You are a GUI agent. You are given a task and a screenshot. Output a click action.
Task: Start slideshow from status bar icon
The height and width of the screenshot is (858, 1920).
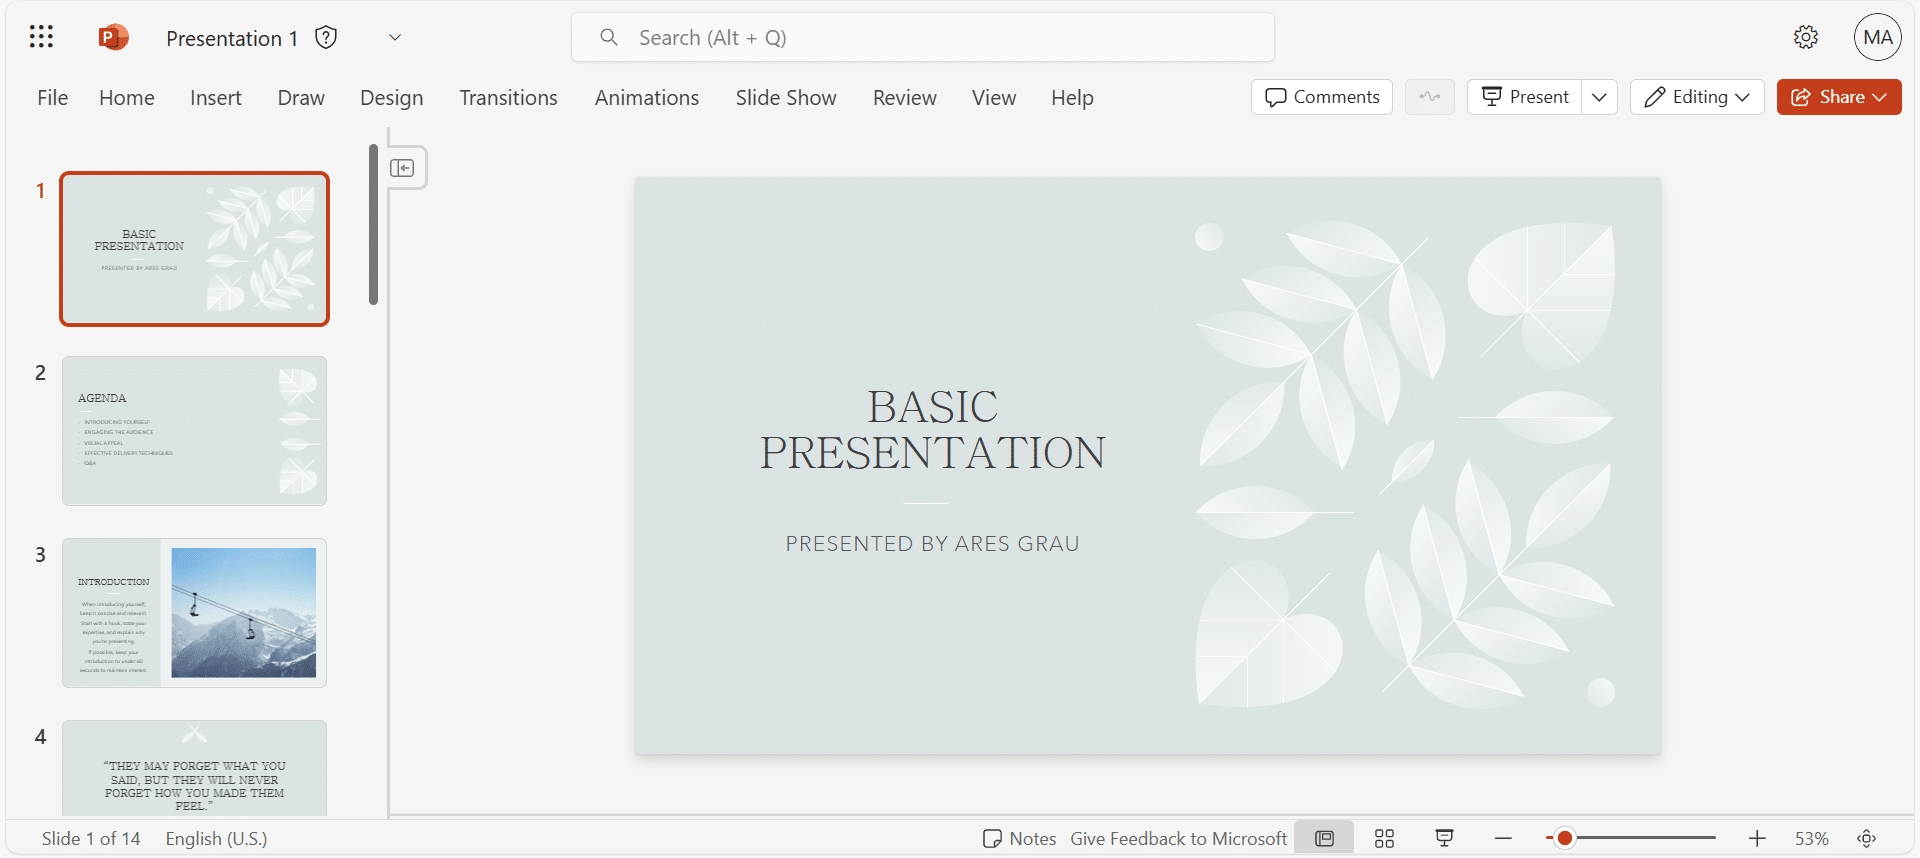[x=1444, y=839]
